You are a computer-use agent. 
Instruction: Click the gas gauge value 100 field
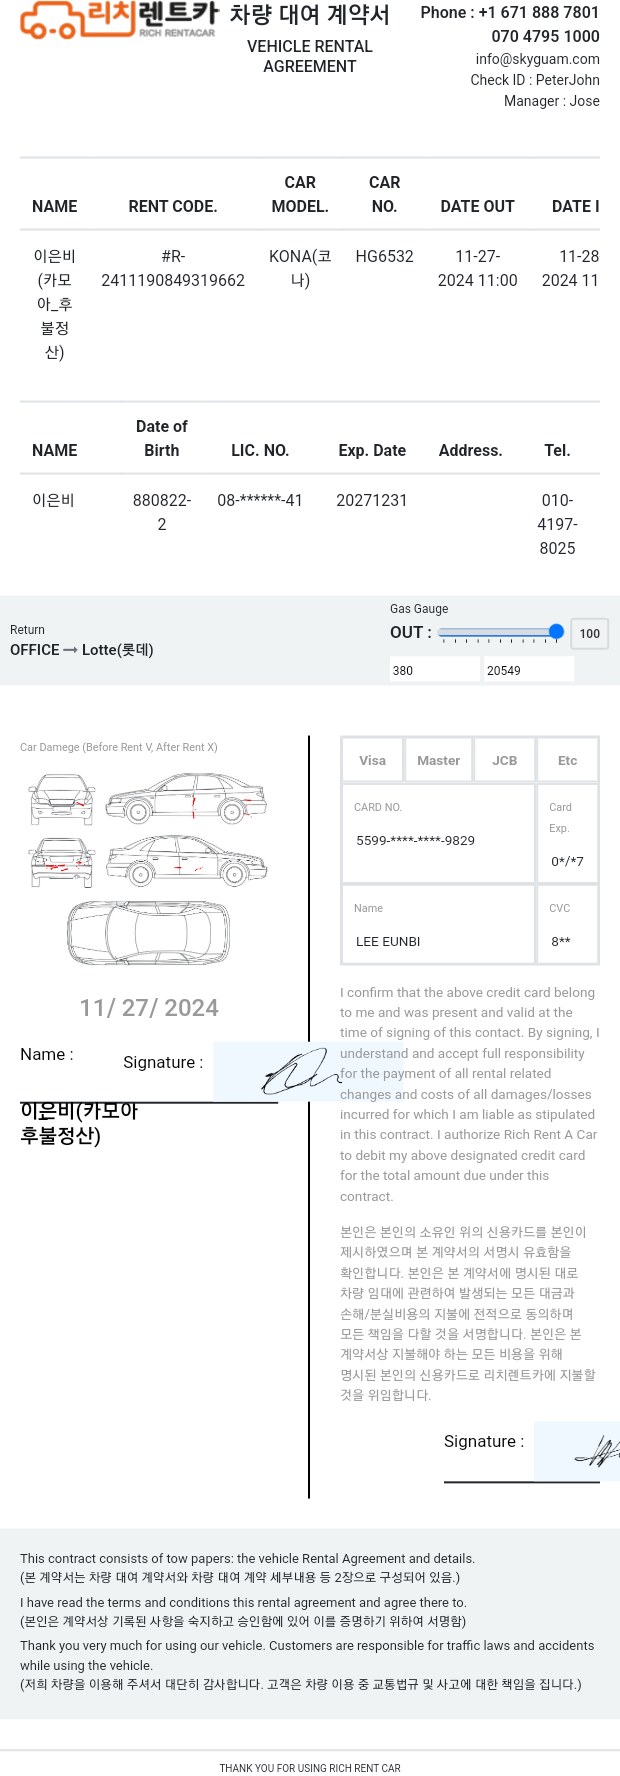[x=590, y=633]
